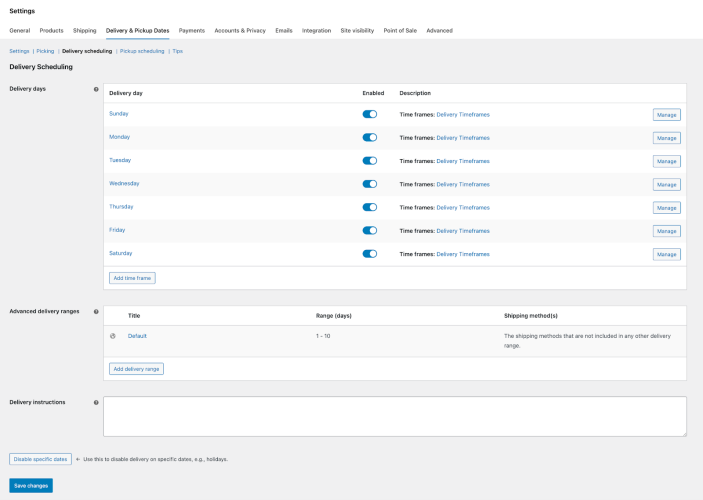Click help icon beside Delivery instructions
Screen dimensions: 703x500
click(96, 403)
